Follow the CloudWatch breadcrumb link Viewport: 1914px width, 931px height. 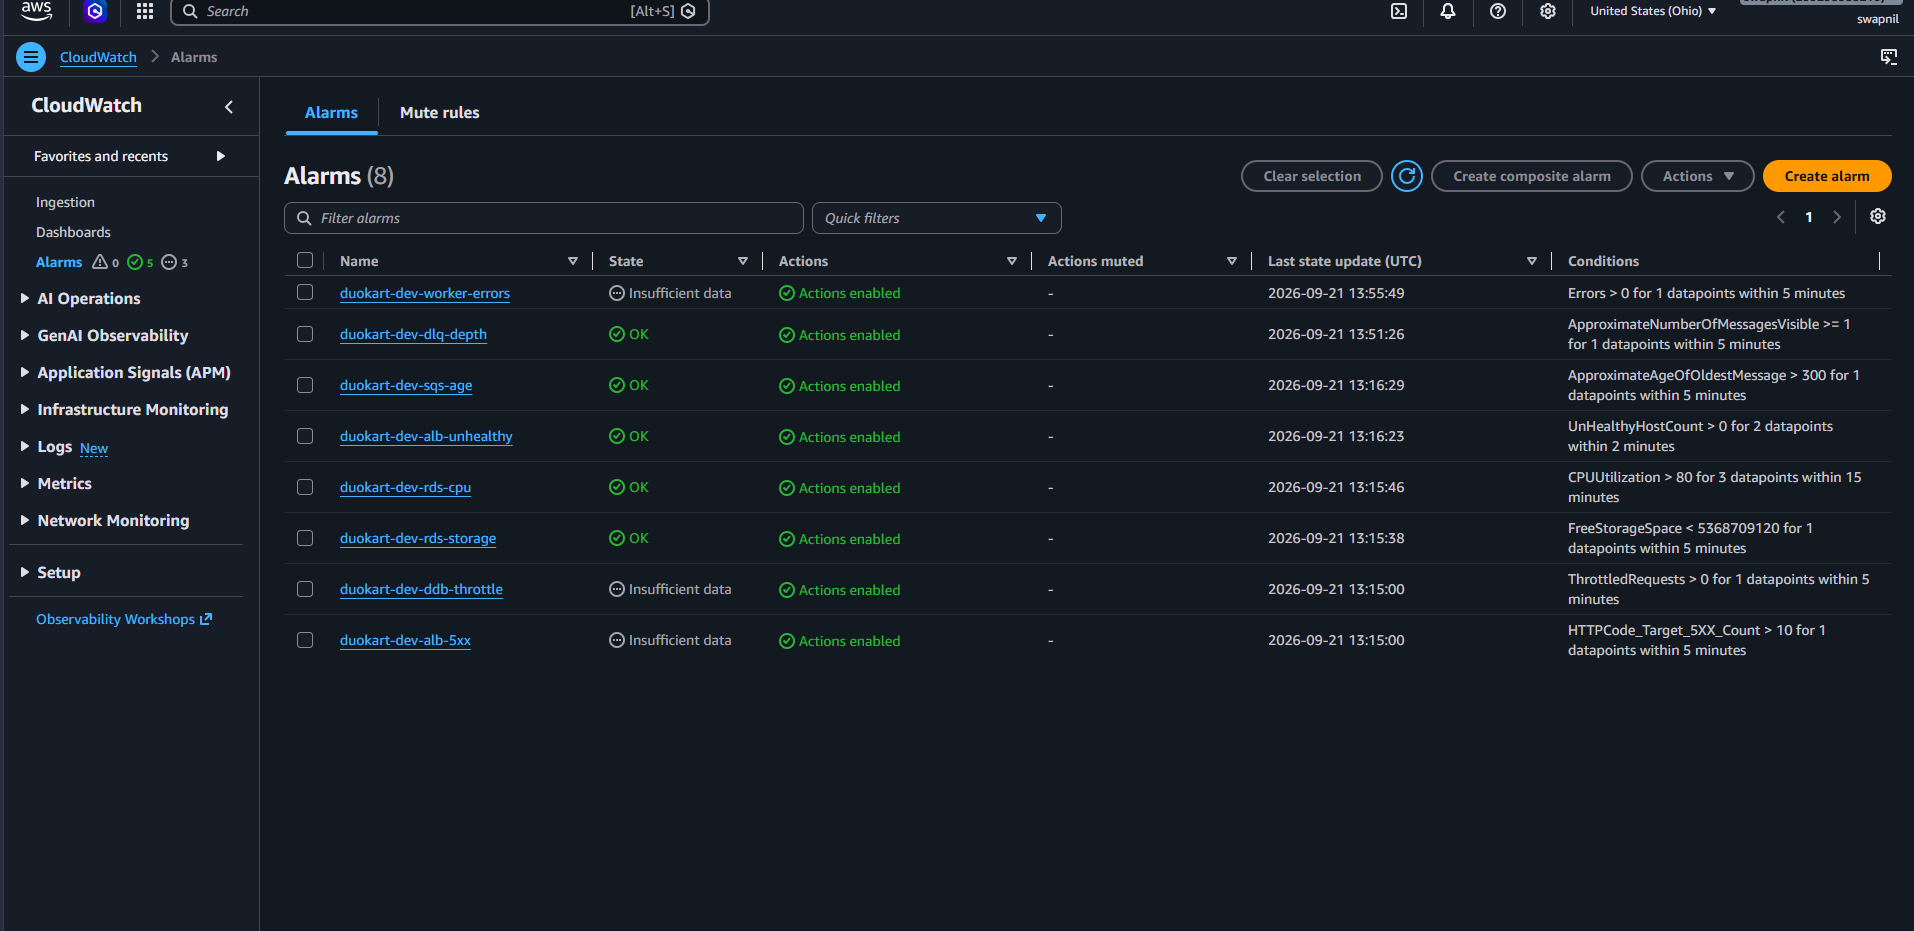click(98, 57)
